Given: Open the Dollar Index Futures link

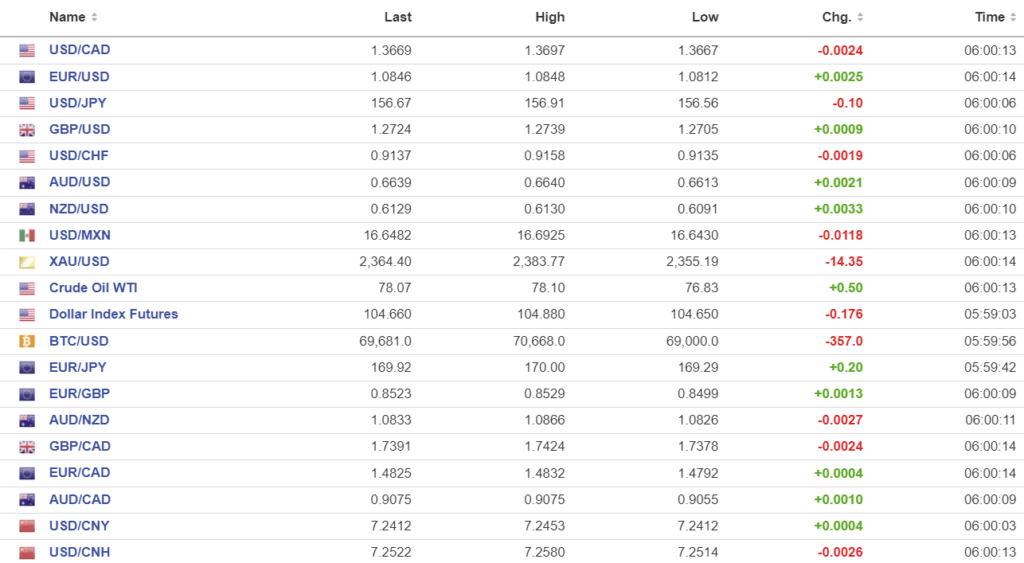Looking at the screenshot, I should pos(113,314).
